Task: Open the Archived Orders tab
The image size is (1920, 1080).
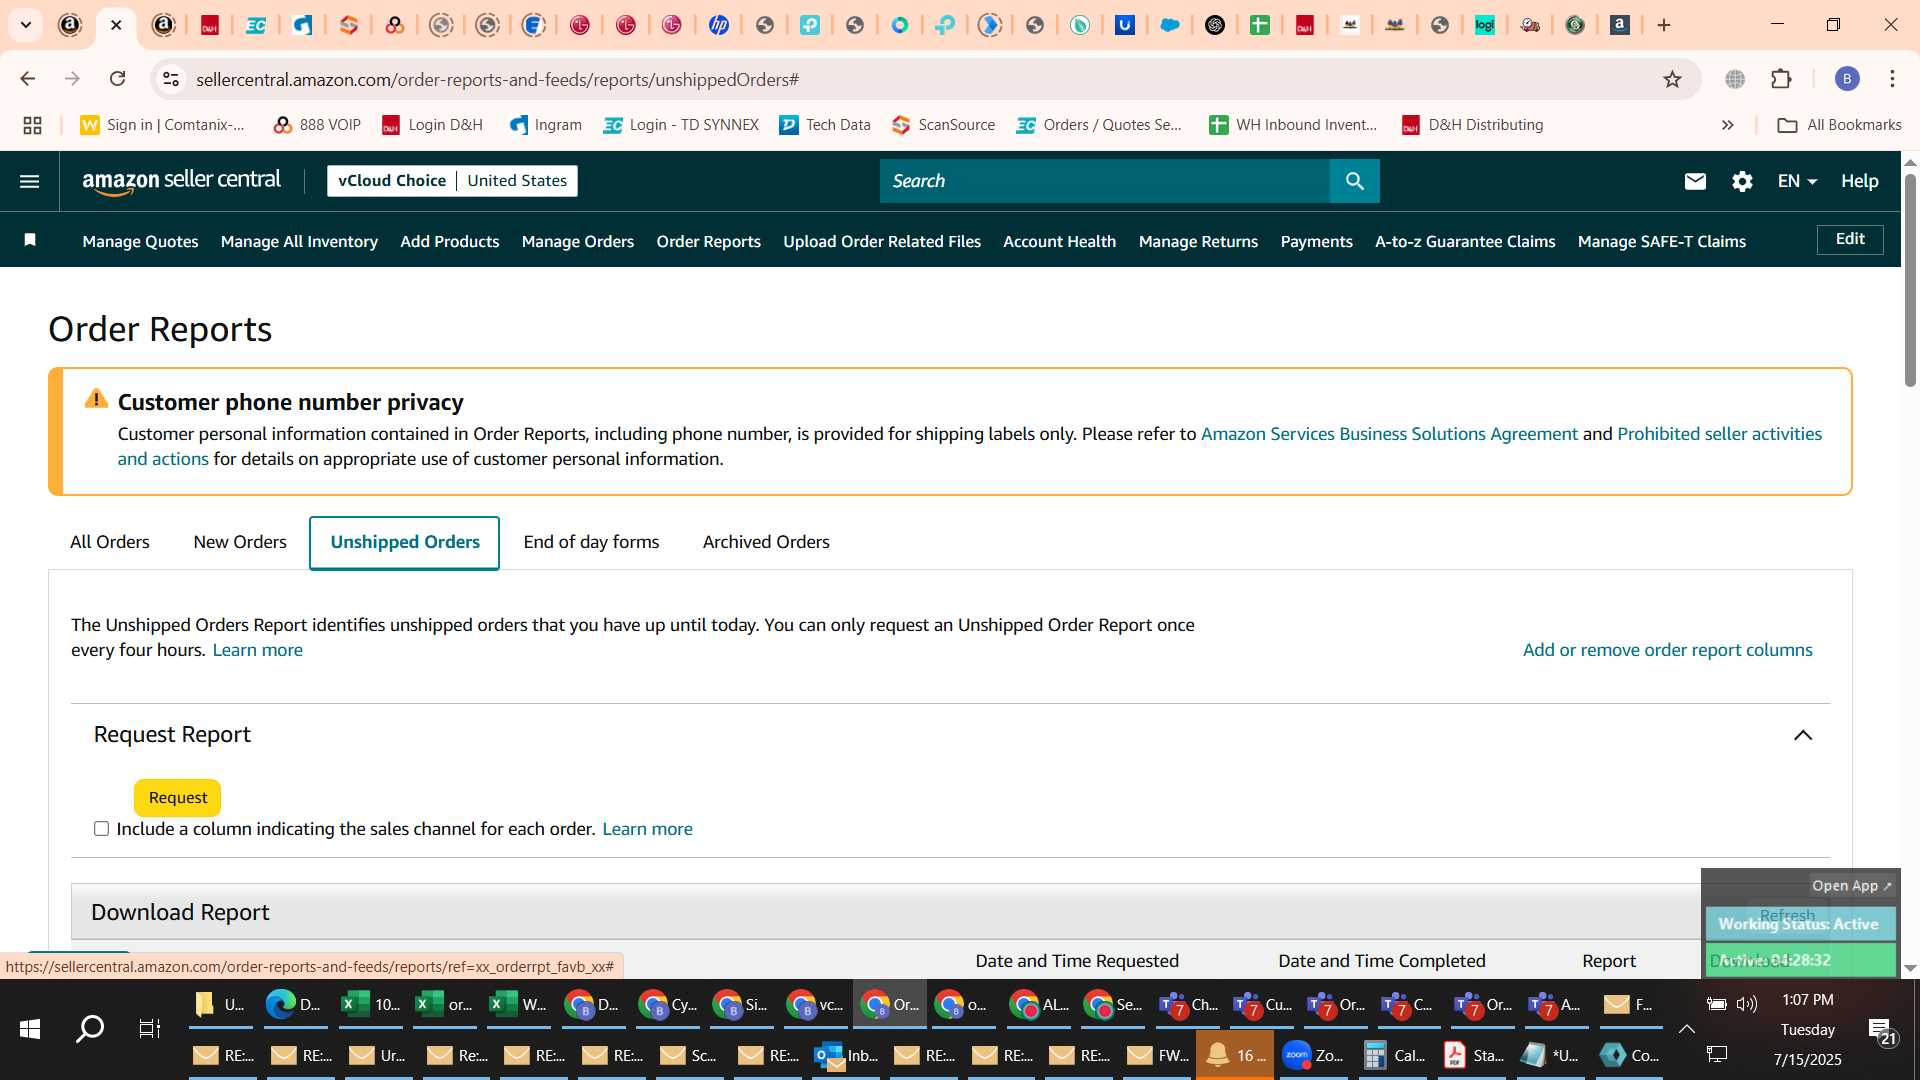Action: click(x=766, y=542)
